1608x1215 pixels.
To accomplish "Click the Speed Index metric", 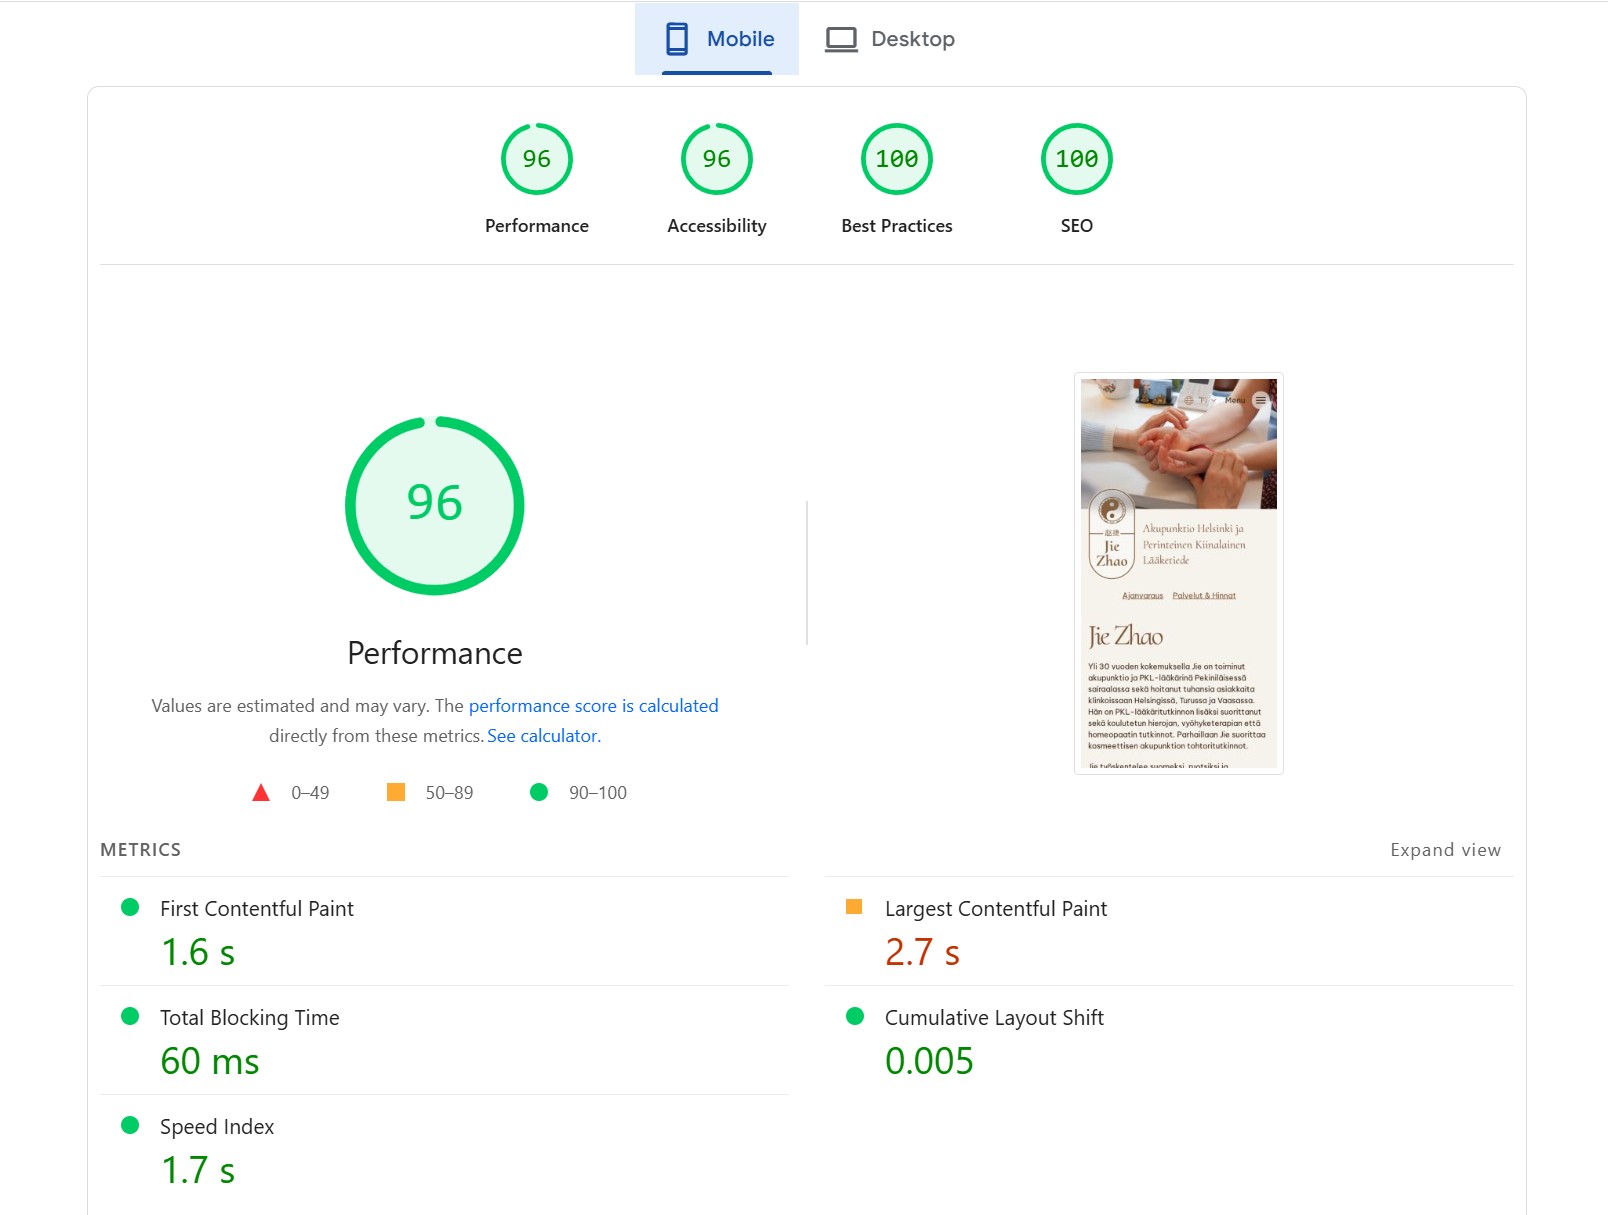I will point(217,1127).
